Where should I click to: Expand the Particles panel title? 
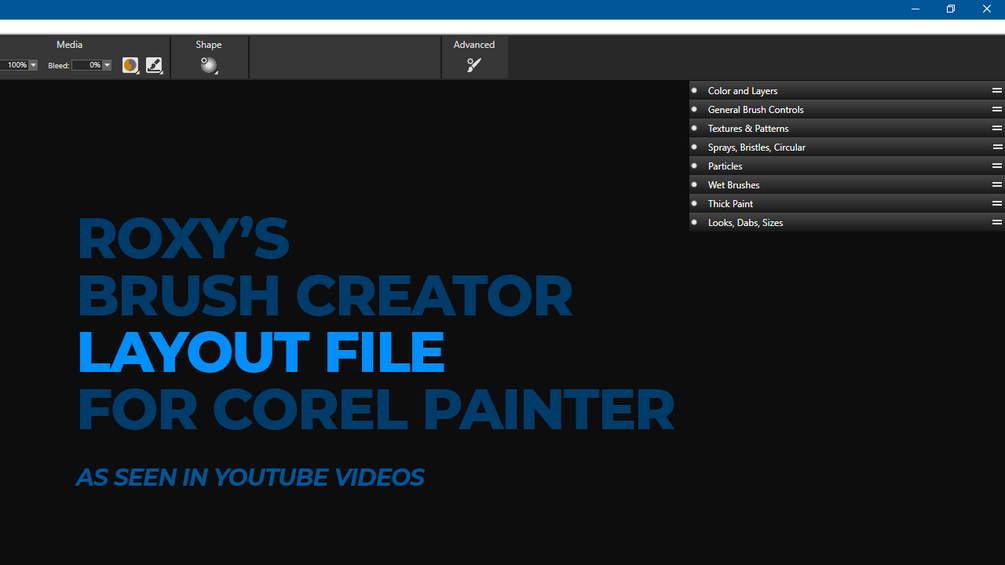[725, 166]
